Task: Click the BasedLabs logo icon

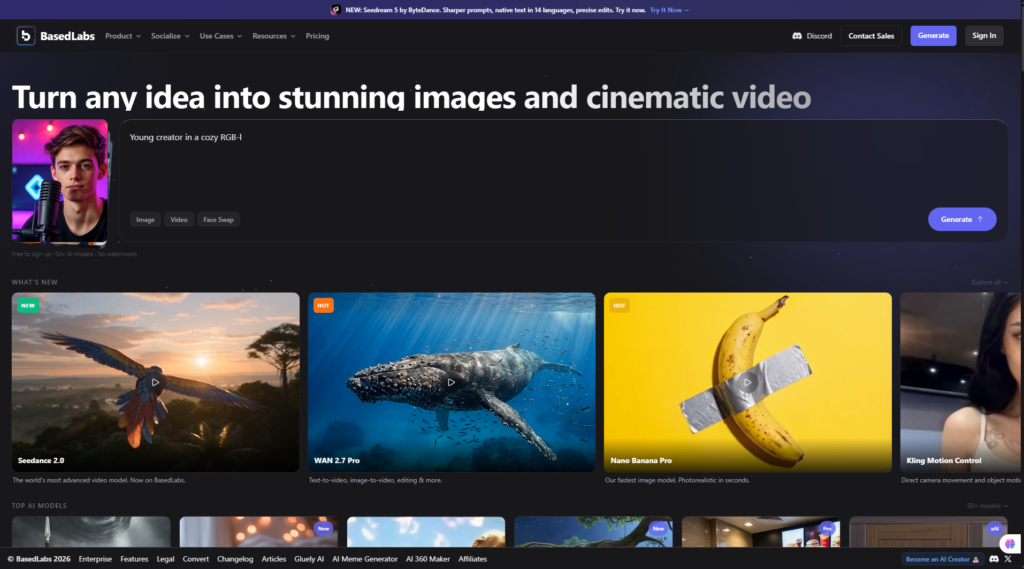Action: click(x=25, y=36)
